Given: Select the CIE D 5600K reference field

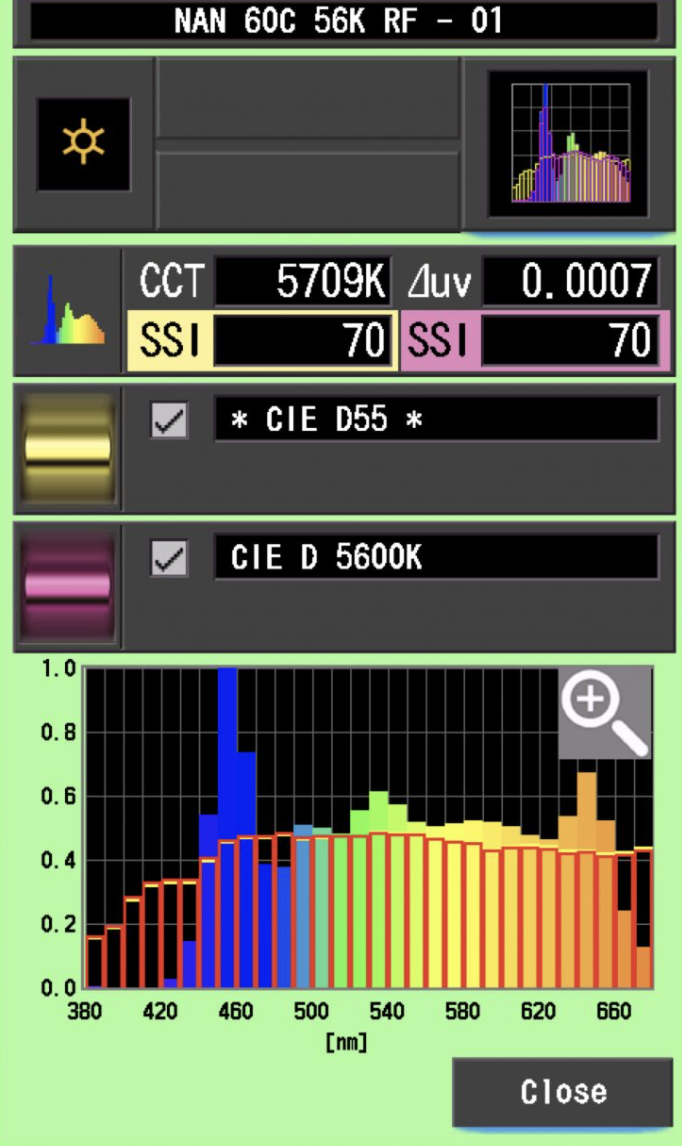Looking at the screenshot, I should 436,558.
